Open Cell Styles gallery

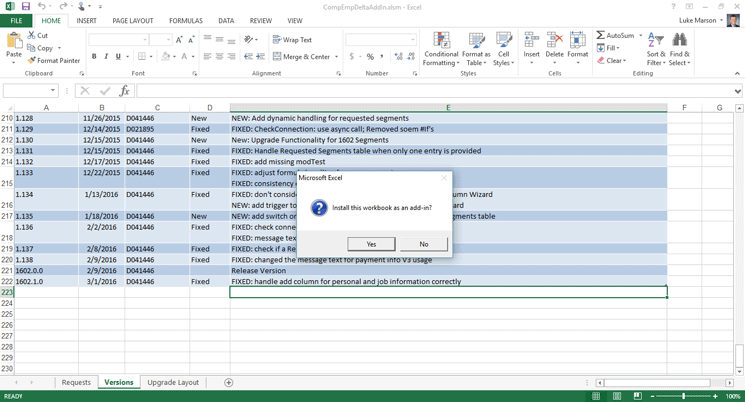coord(504,49)
